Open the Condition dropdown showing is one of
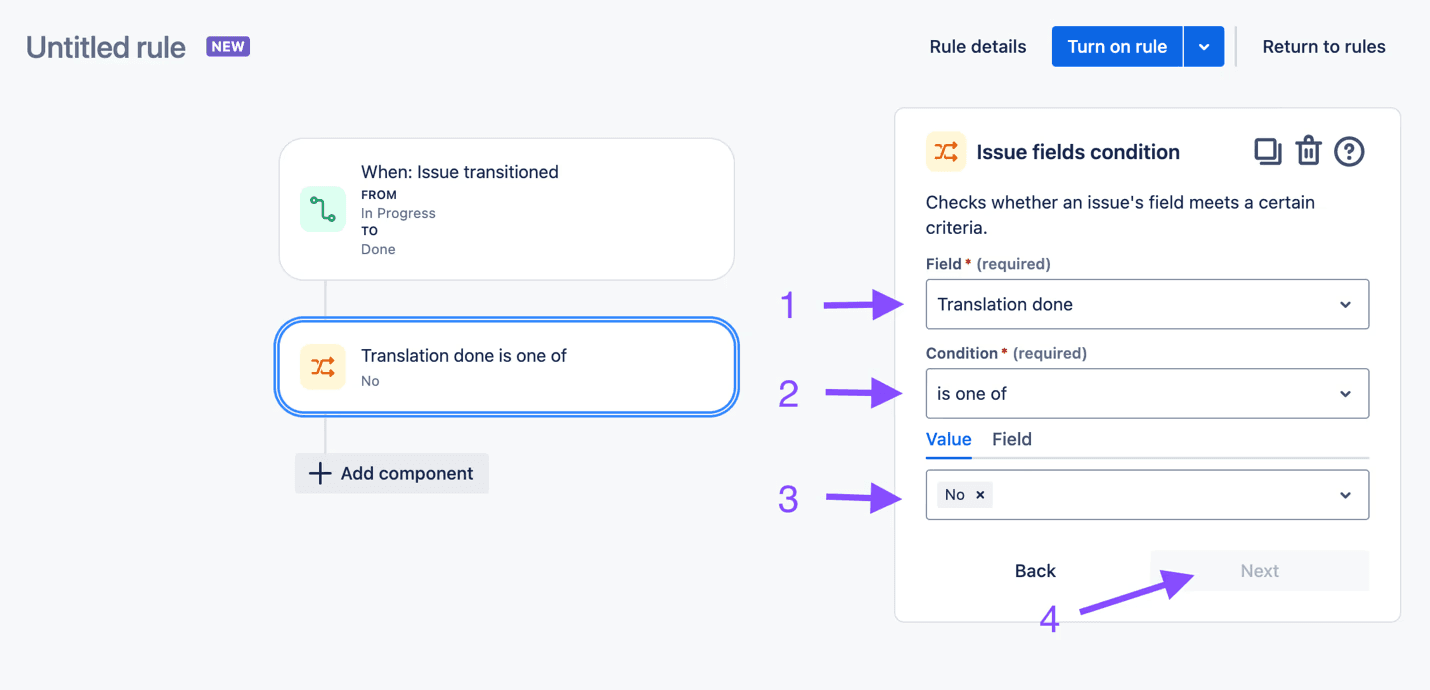Image resolution: width=1430 pixels, height=690 pixels. pos(1146,393)
